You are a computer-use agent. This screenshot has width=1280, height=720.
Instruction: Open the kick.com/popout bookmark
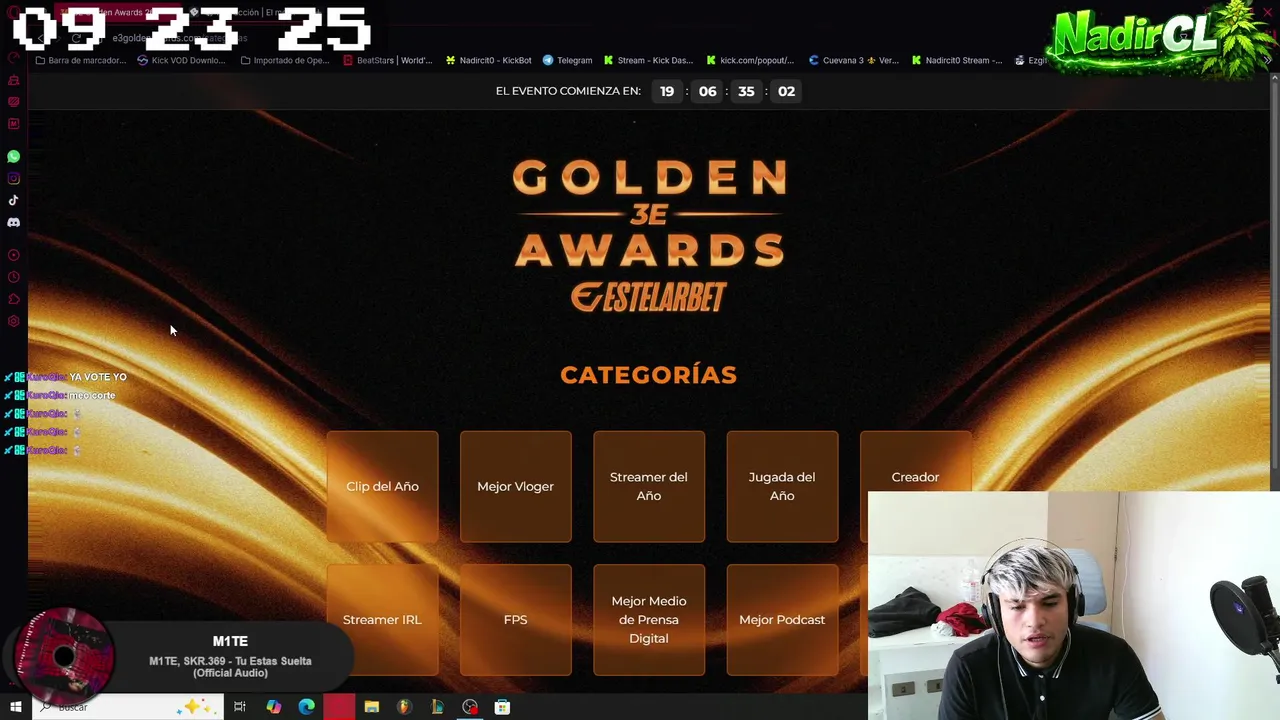(750, 60)
